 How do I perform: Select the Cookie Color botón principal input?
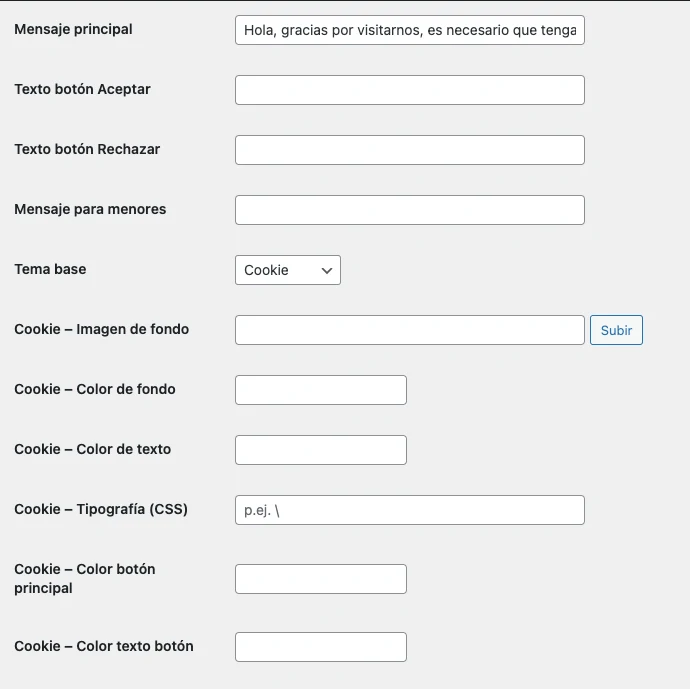[320, 579]
